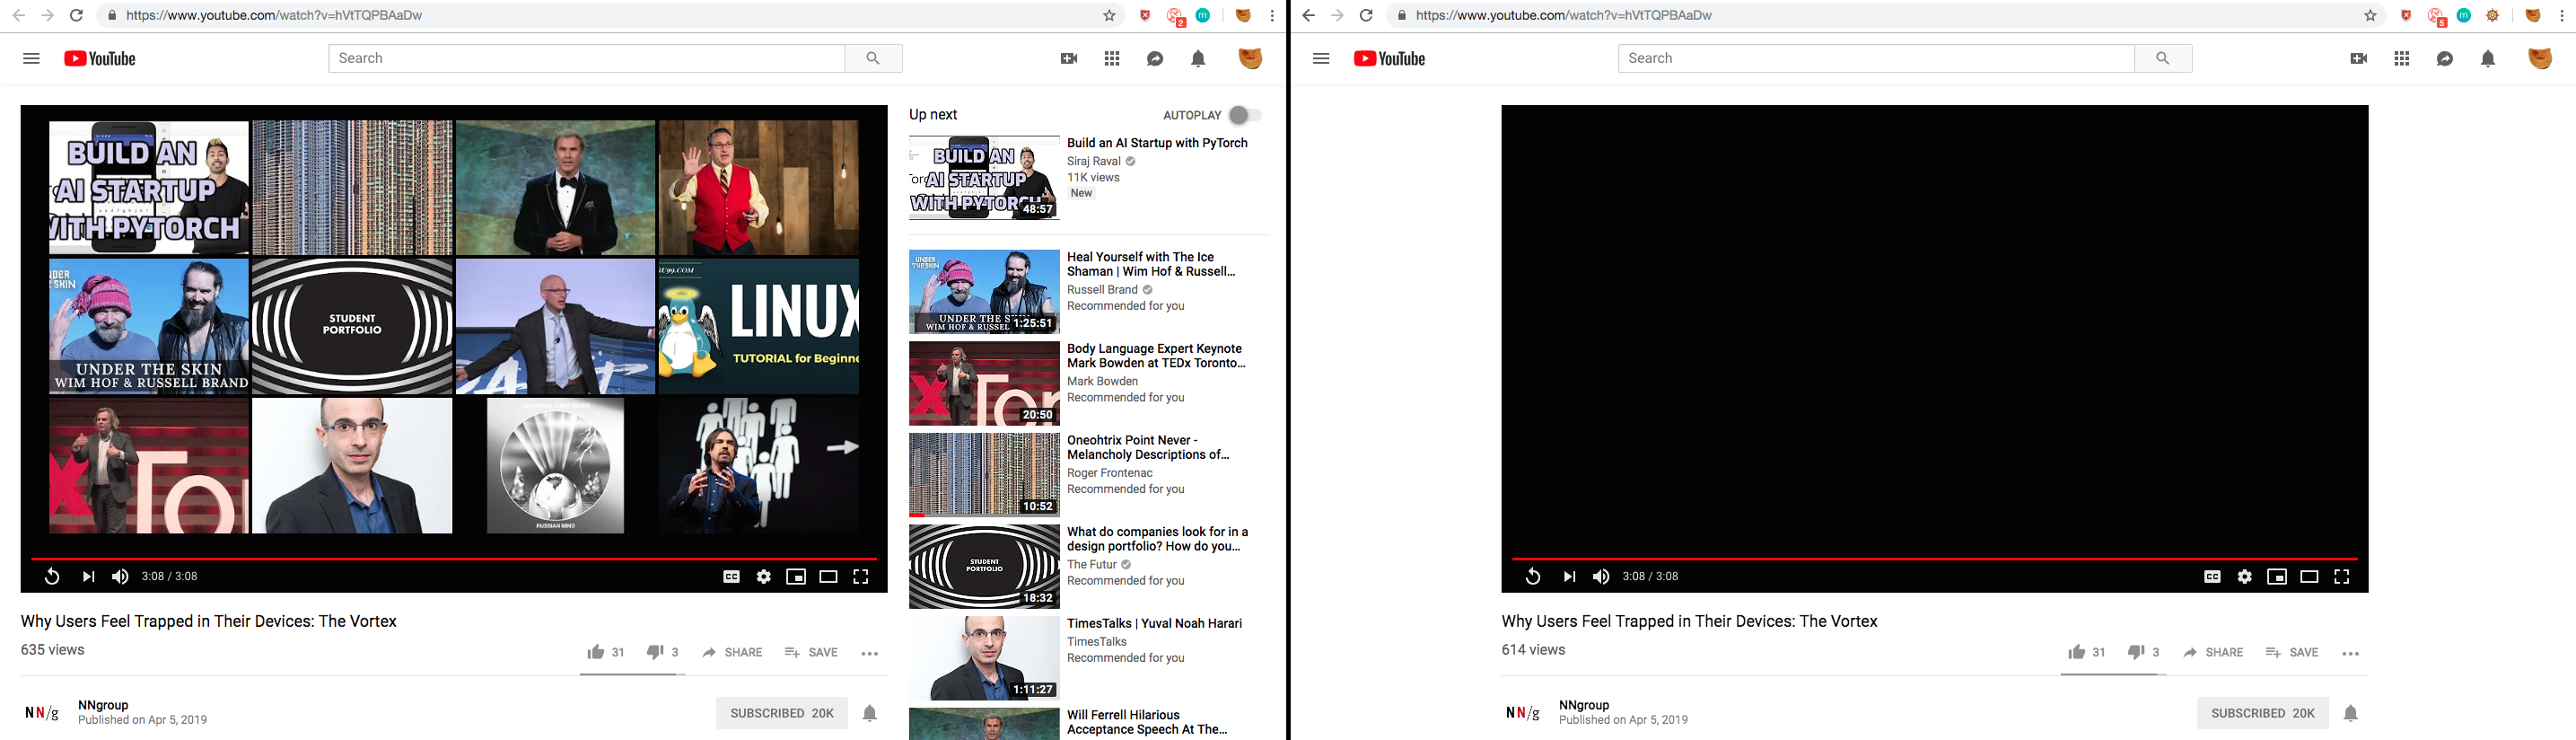Click the red progress bar in right player
This screenshot has width=2576, height=740.
click(1935, 558)
